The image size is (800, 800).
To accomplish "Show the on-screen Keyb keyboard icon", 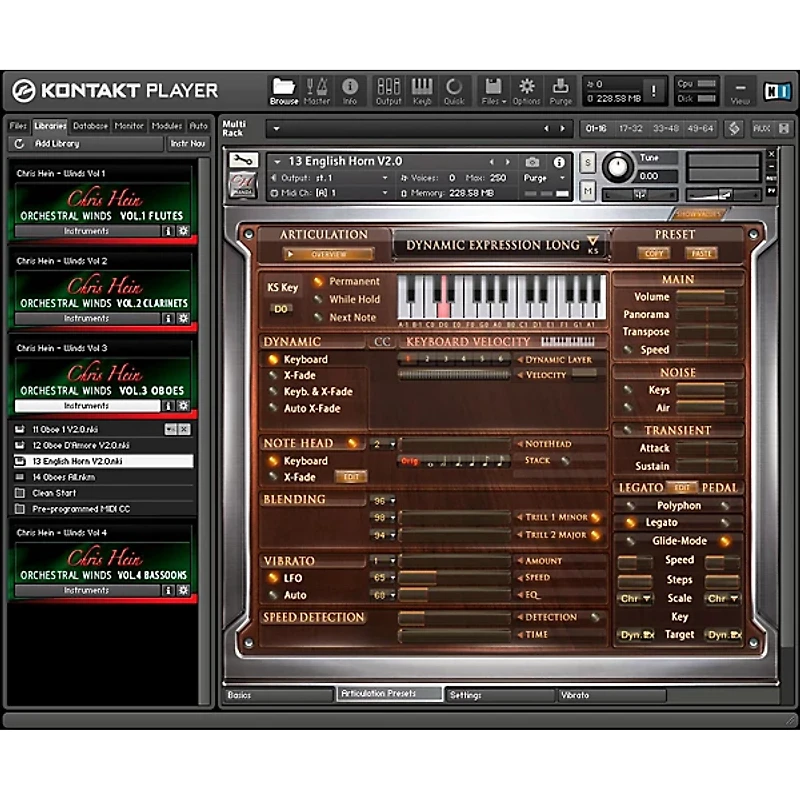I will coord(422,91).
